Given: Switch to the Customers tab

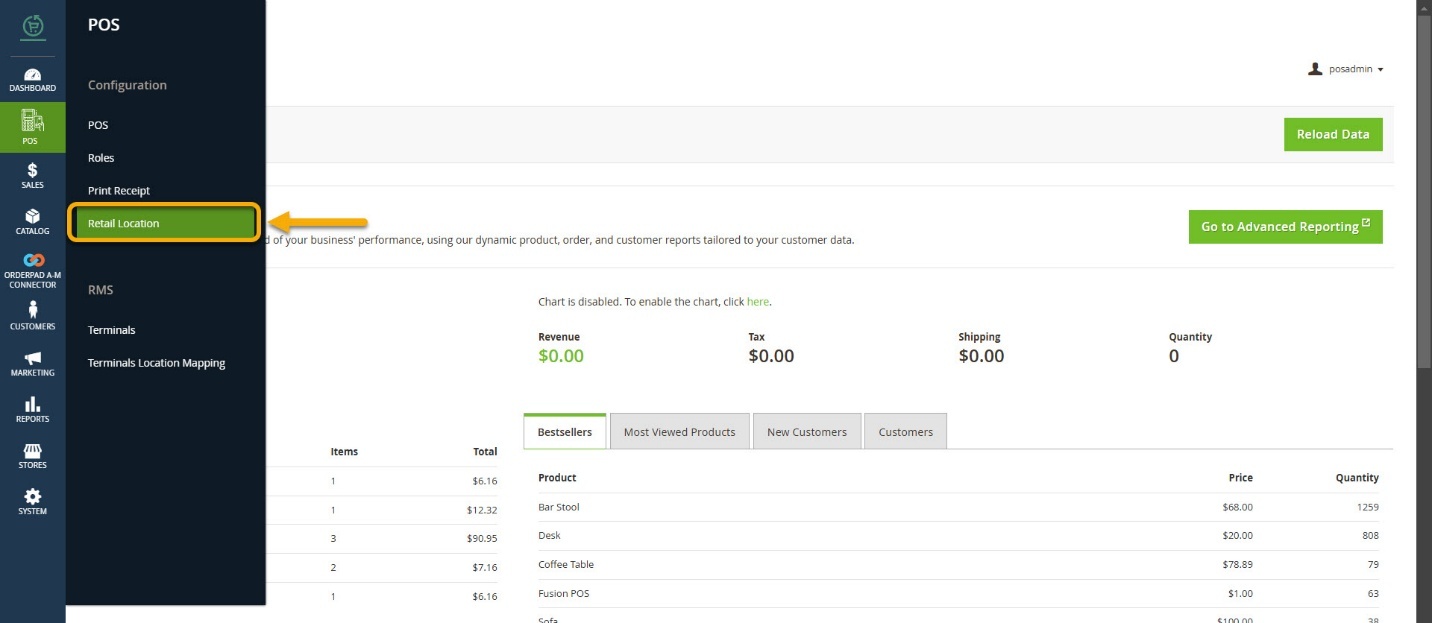Looking at the screenshot, I should coord(906,432).
